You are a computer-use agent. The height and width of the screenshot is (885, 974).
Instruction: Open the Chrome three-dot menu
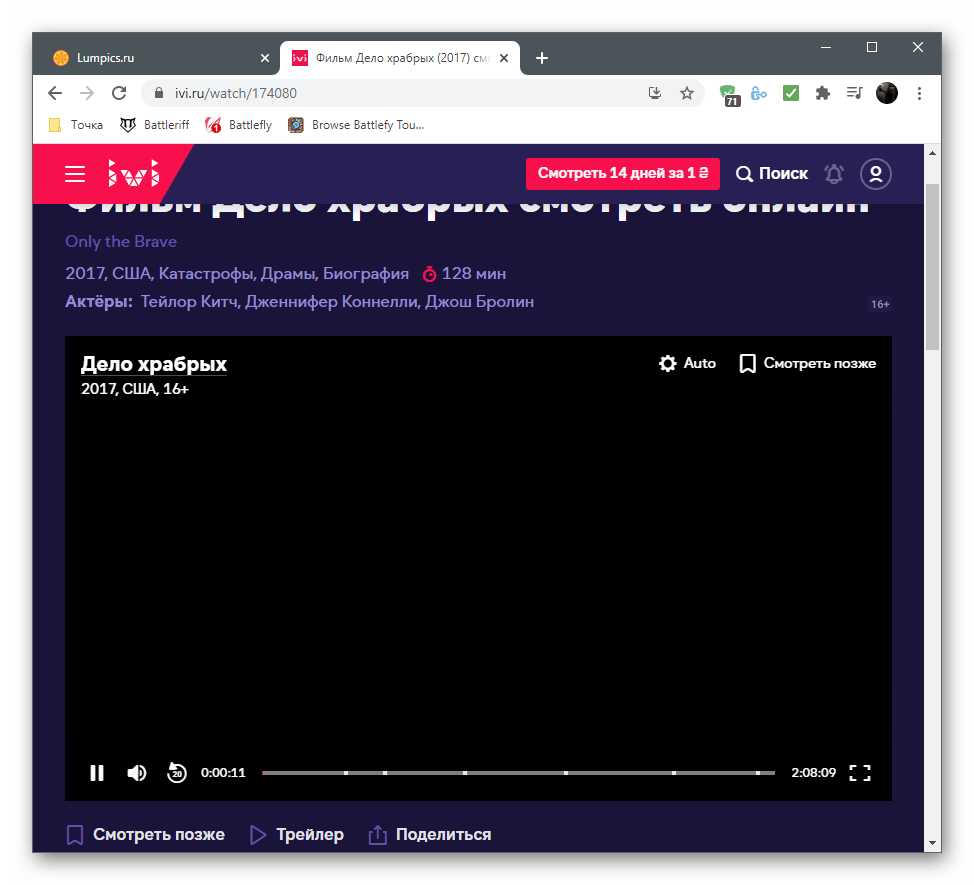coord(919,93)
